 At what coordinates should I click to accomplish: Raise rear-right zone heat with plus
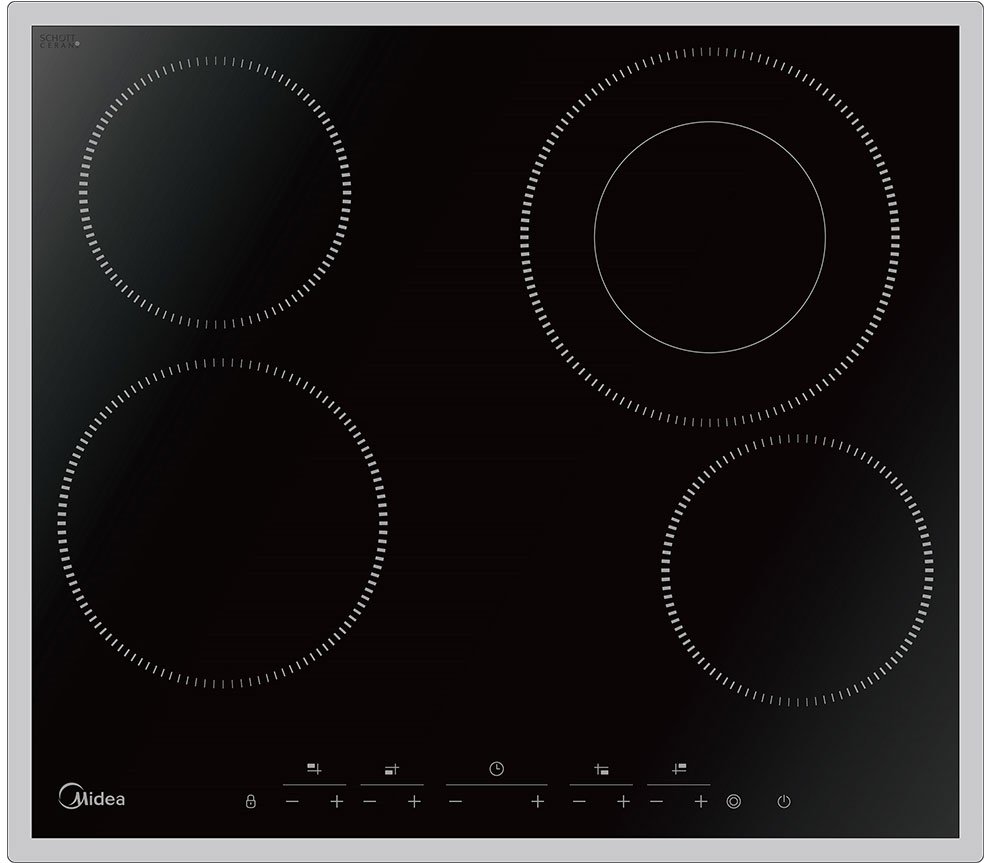pyautogui.click(x=701, y=801)
